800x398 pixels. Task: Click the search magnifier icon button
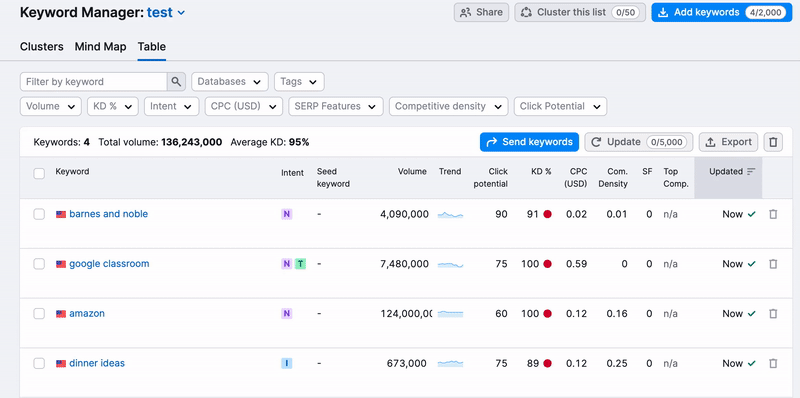coord(176,82)
